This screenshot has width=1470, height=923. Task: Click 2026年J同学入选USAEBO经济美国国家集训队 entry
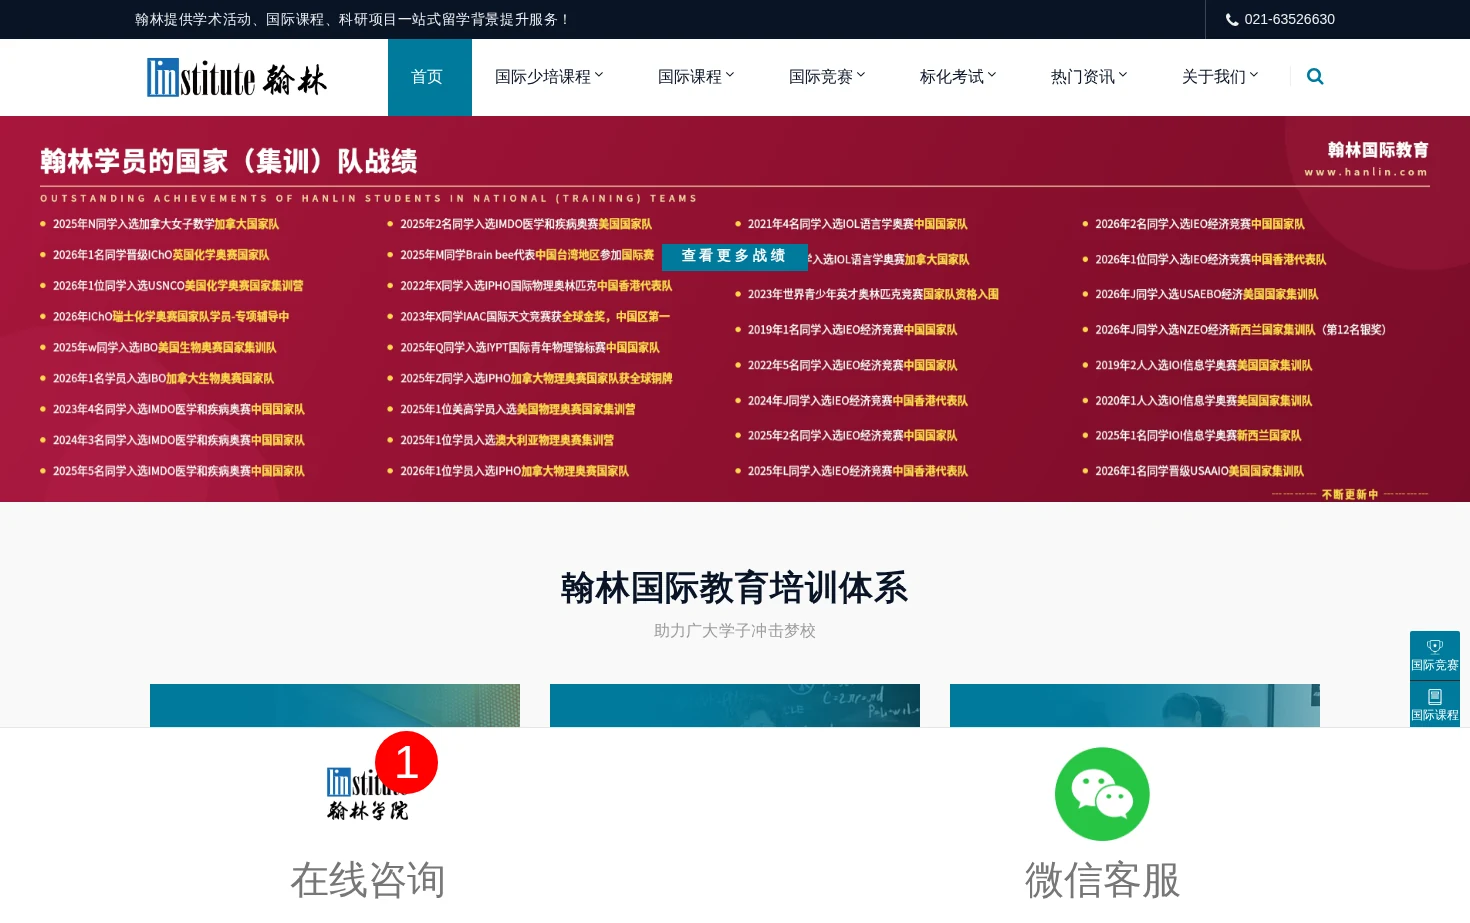(1206, 294)
